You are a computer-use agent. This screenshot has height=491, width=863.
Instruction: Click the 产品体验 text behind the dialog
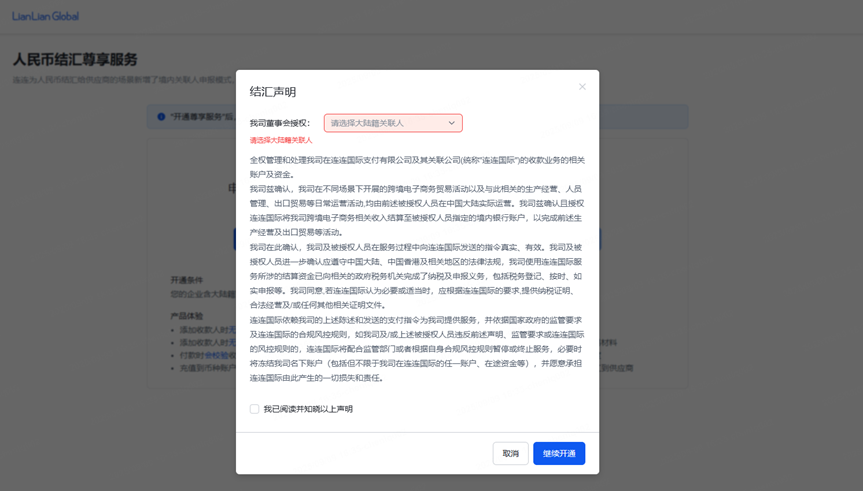(187, 317)
